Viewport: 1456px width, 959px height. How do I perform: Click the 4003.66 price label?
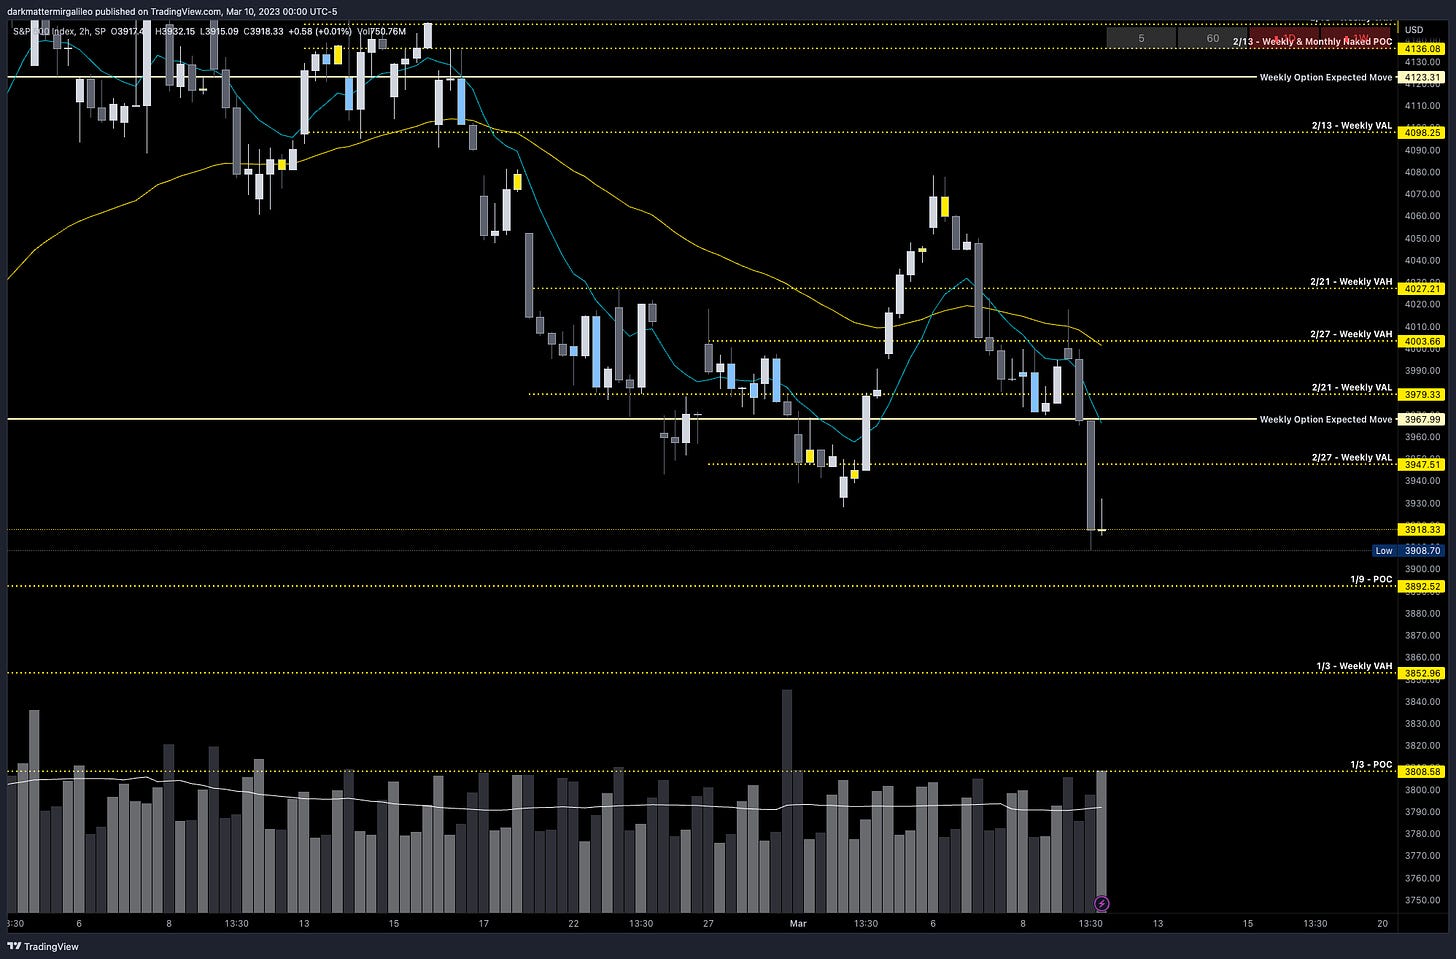[x=1423, y=341]
